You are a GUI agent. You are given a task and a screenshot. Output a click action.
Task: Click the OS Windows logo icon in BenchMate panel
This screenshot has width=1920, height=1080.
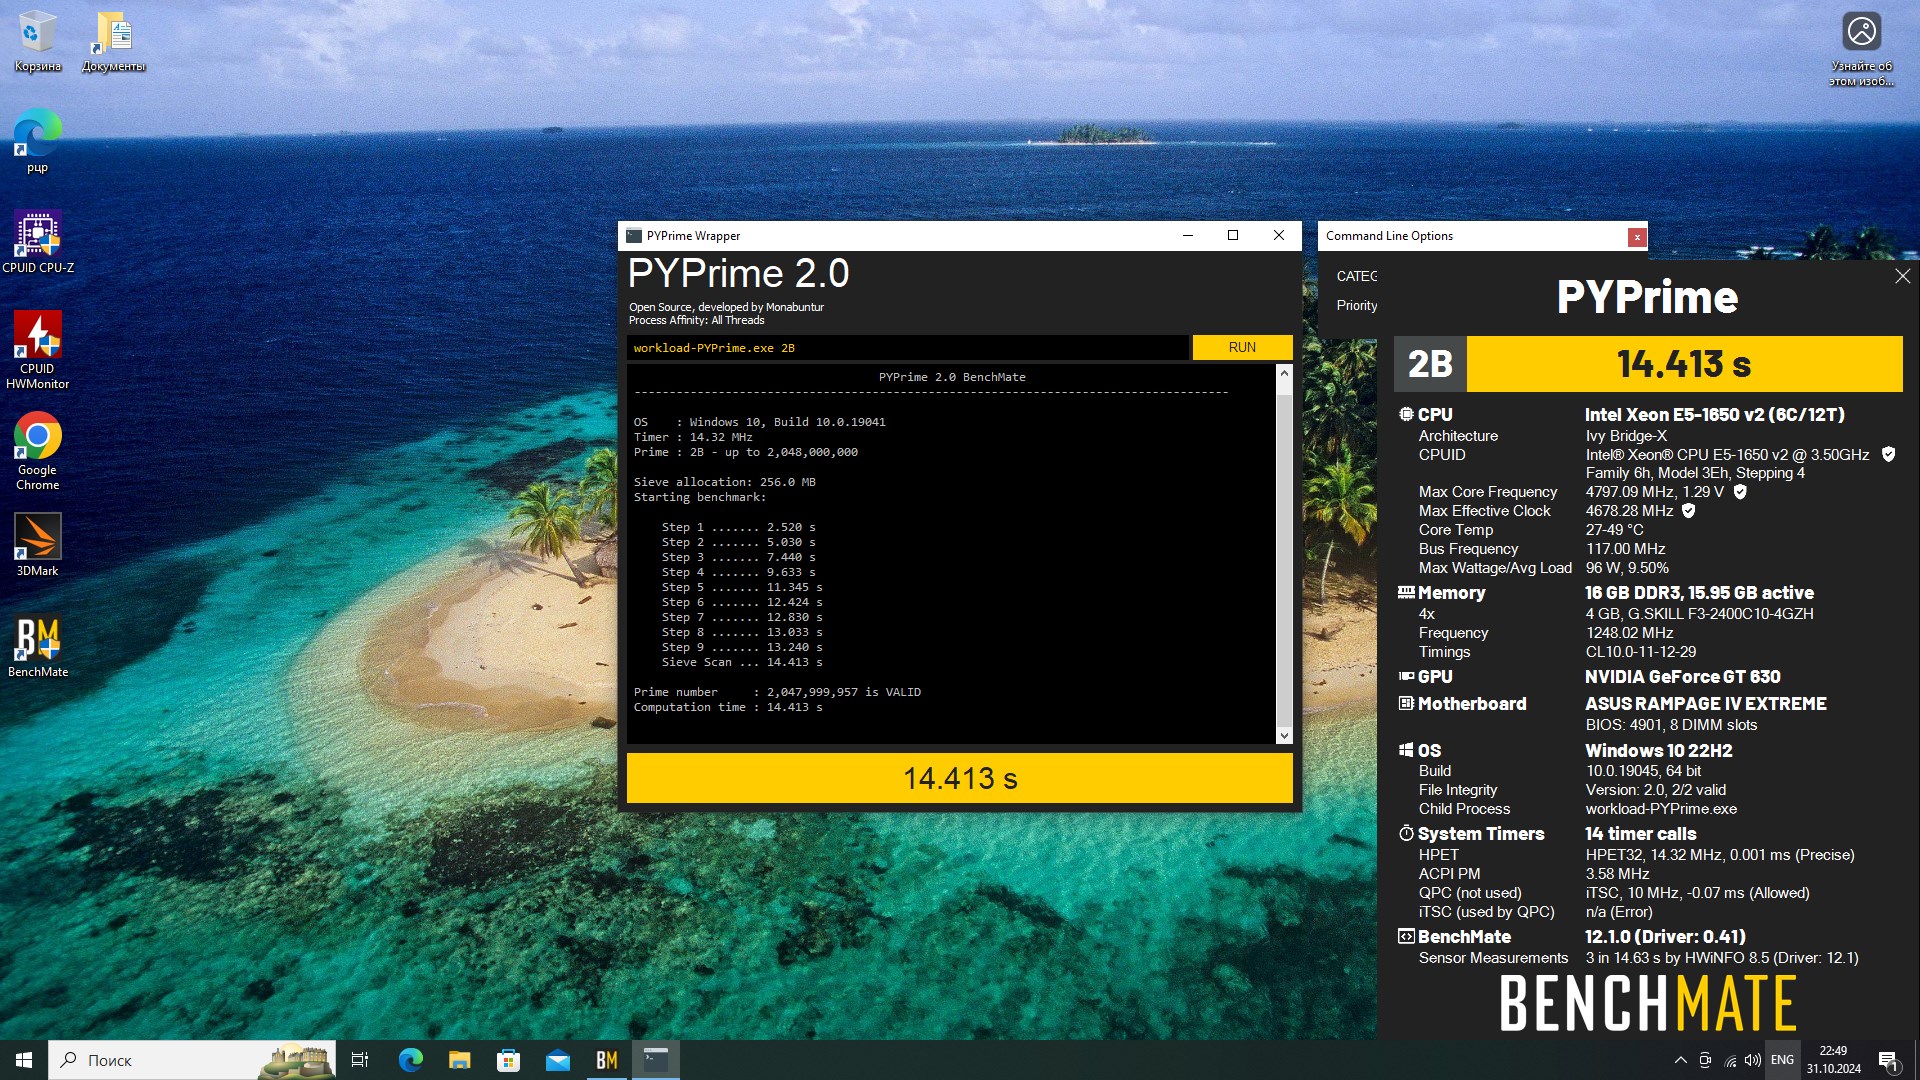(1406, 750)
